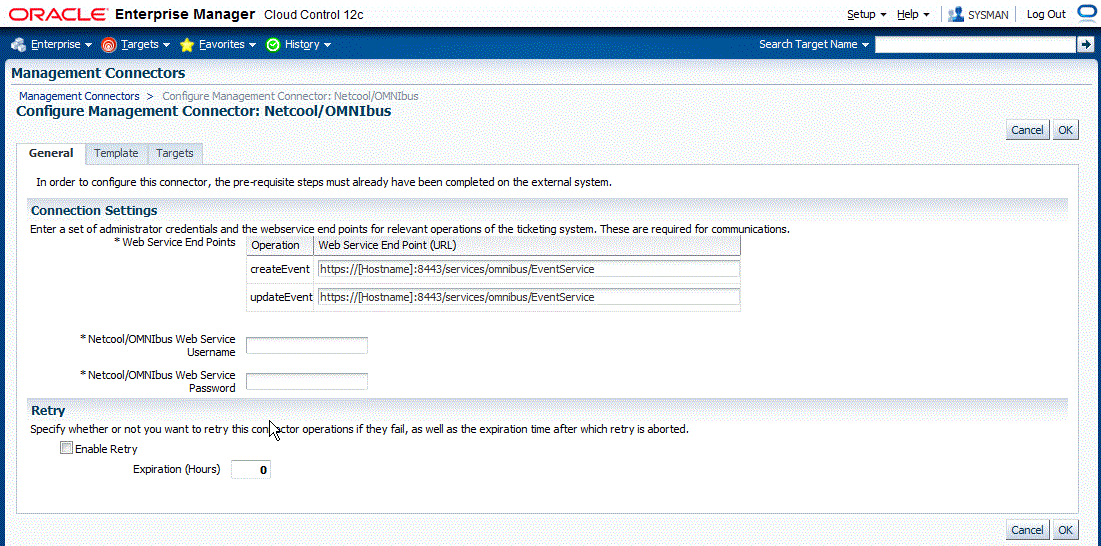This screenshot has height=546, width=1101.
Task: Click the Oracle logo
Action: pyautogui.click(x=58, y=14)
